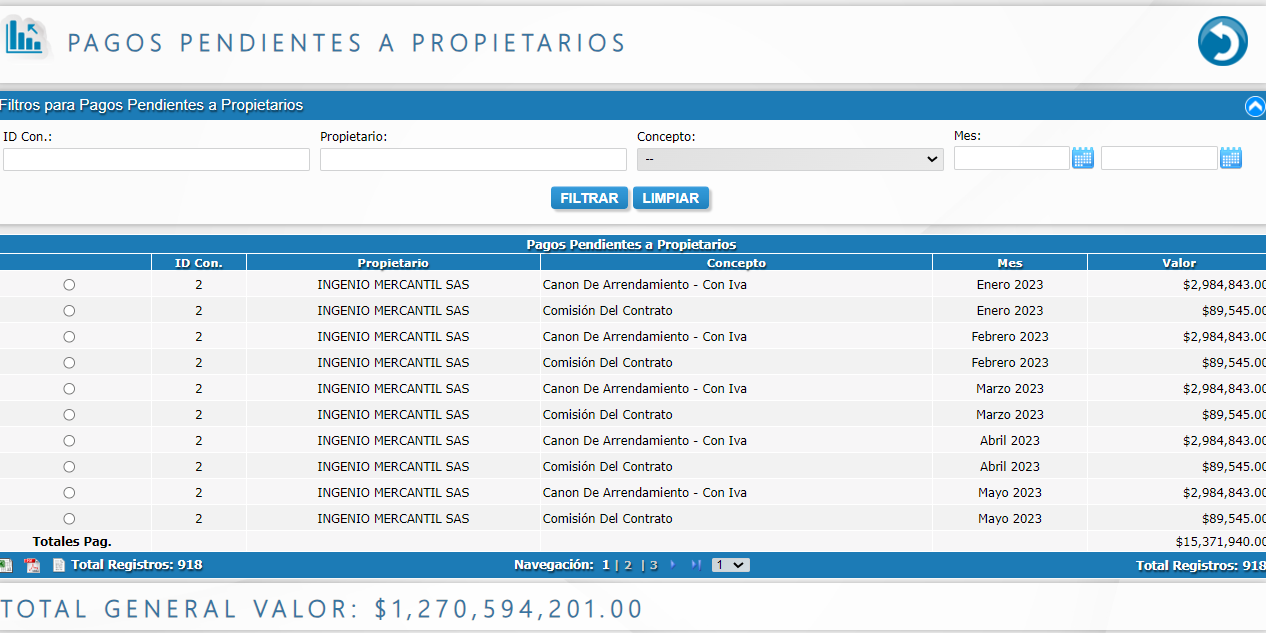Open the first Mes calendar picker
The width and height of the screenshot is (1266, 633).
pos(1082,158)
